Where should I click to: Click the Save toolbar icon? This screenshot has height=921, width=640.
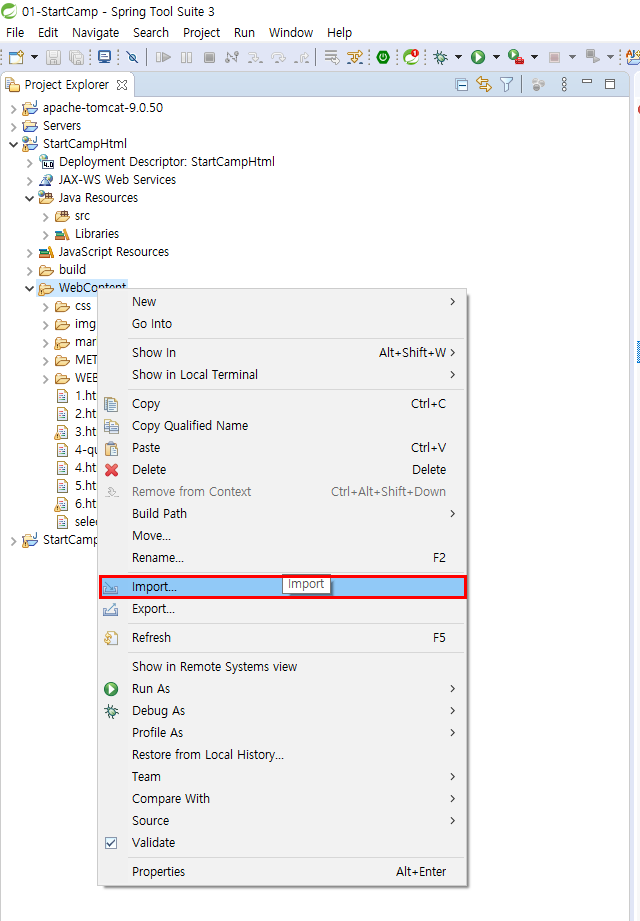(x=53, y=57)
